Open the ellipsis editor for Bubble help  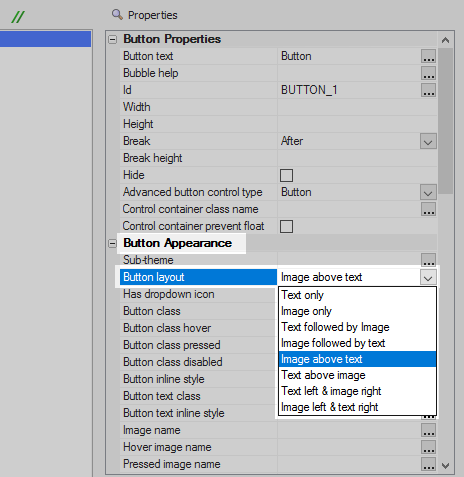point(428,73)
